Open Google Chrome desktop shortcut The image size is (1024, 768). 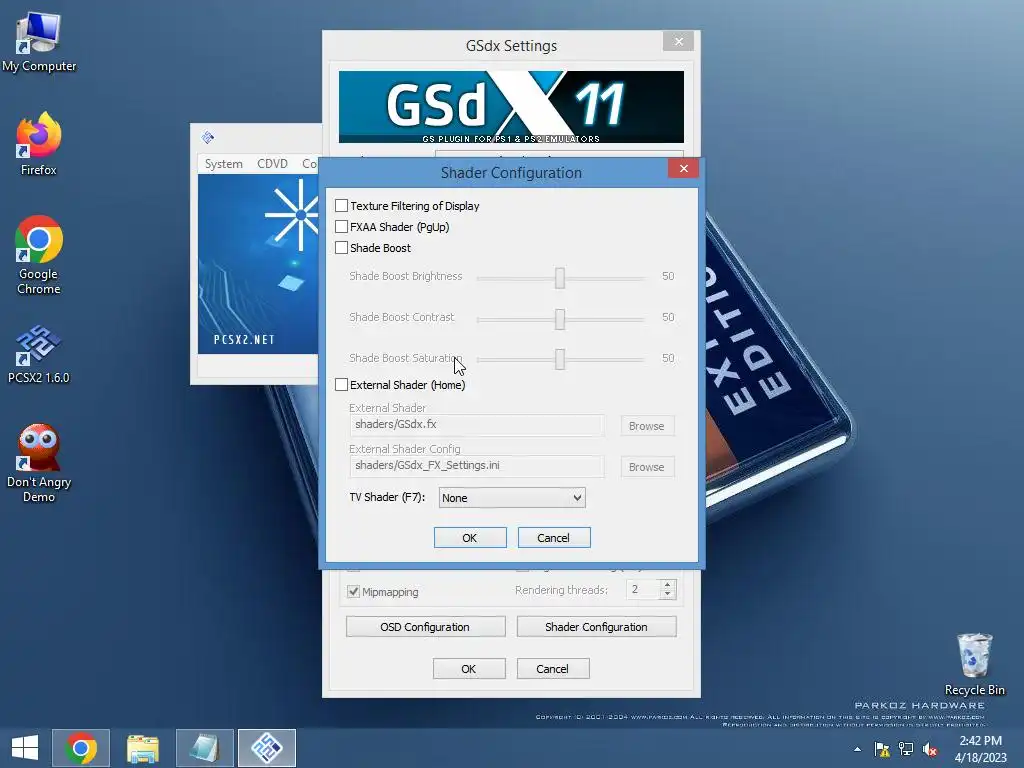[39, 255]
